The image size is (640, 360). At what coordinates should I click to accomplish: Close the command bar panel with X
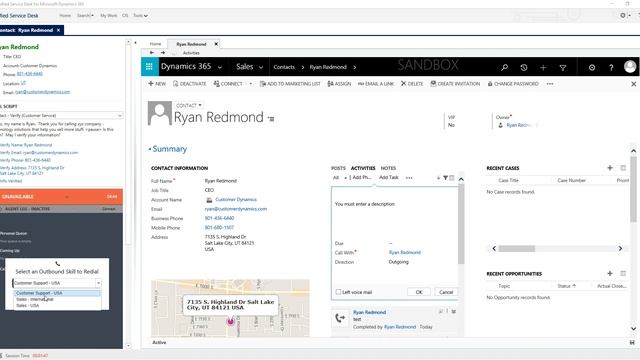[633, 84]
